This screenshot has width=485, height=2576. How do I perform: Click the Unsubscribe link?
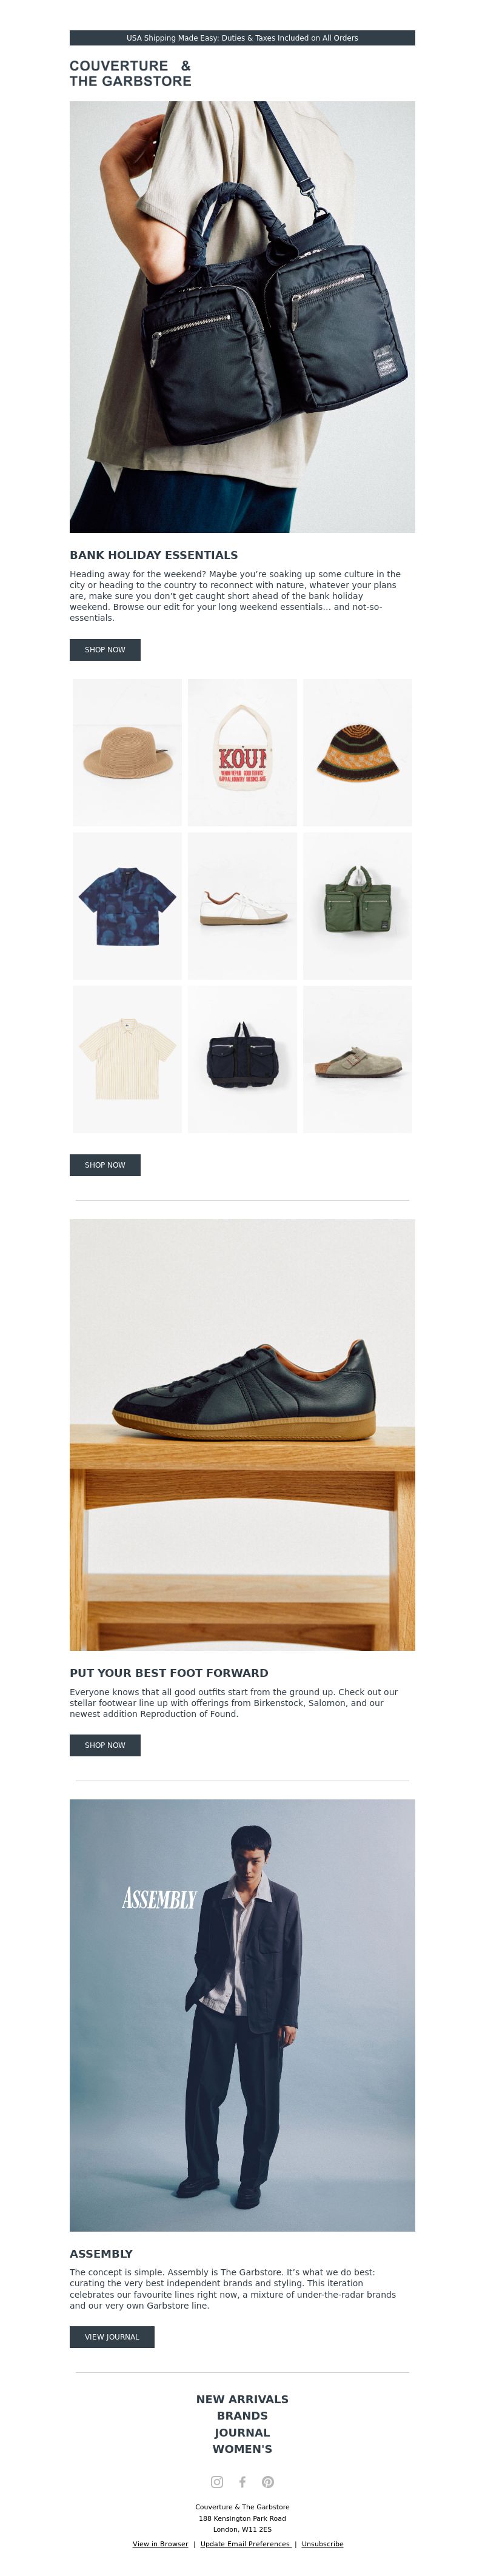pyautogui.click(x=322, y=2544)
